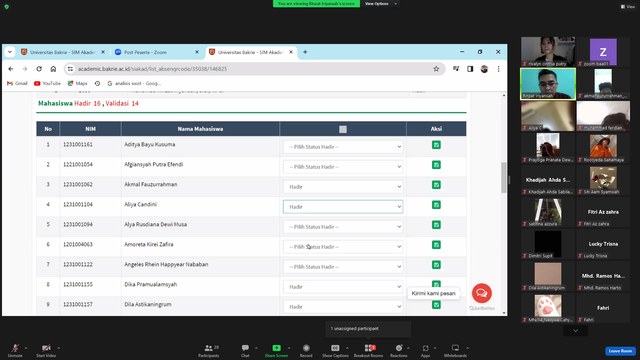The width and height of the screenshot is (640, 360).
Task: Open Chrome three-dot menu
Action: [498, 69]
